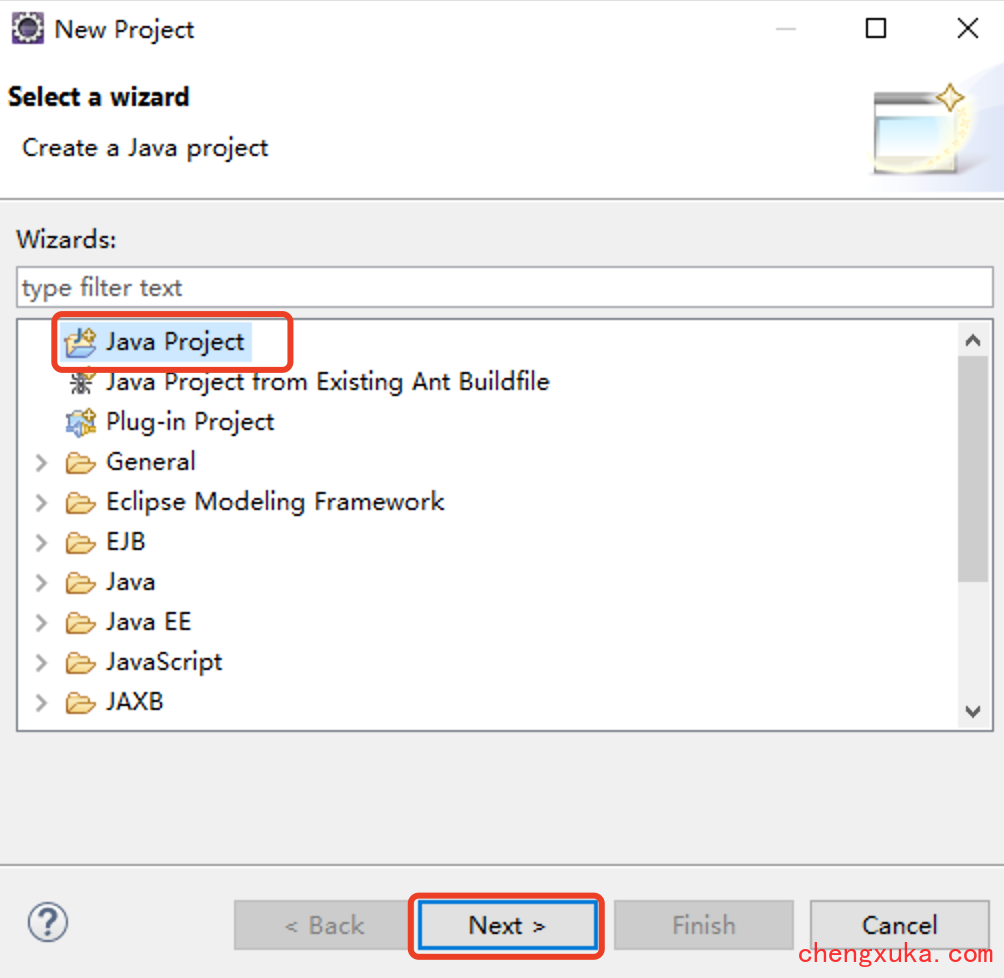Click the scrollbar up arrow in wizard list
Image resolution: width=1004 pixels, height=978 pixels.
973,340
